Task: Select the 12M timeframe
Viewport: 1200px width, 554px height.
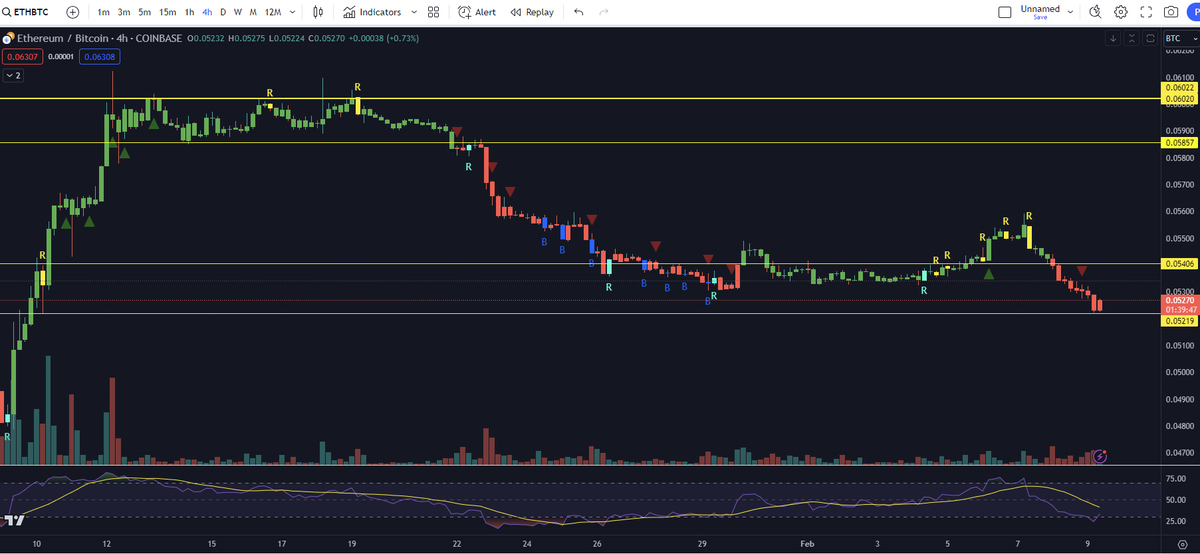Action: click(x=272, y=12)
